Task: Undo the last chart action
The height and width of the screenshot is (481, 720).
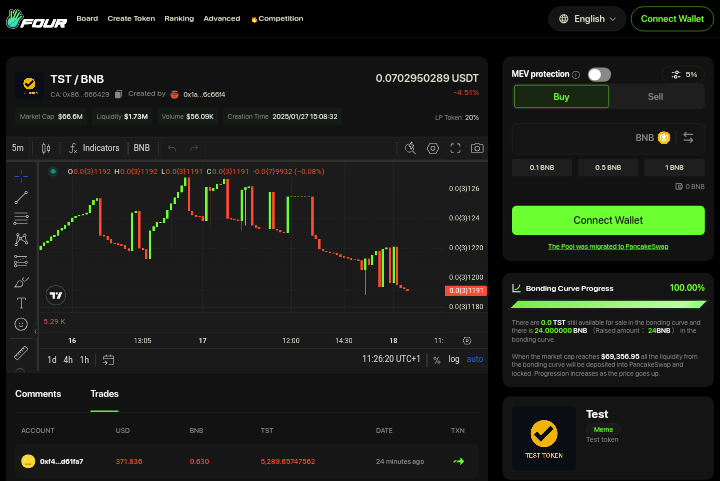Action: pyautogui.click(x=172, y=148)
